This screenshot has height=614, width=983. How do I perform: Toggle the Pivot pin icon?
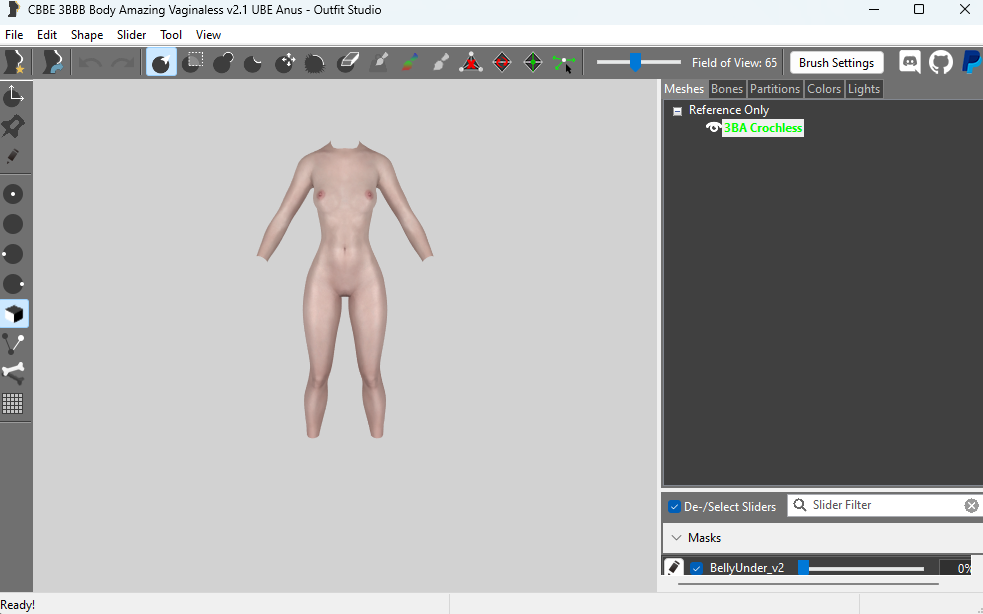coord(13,126)
